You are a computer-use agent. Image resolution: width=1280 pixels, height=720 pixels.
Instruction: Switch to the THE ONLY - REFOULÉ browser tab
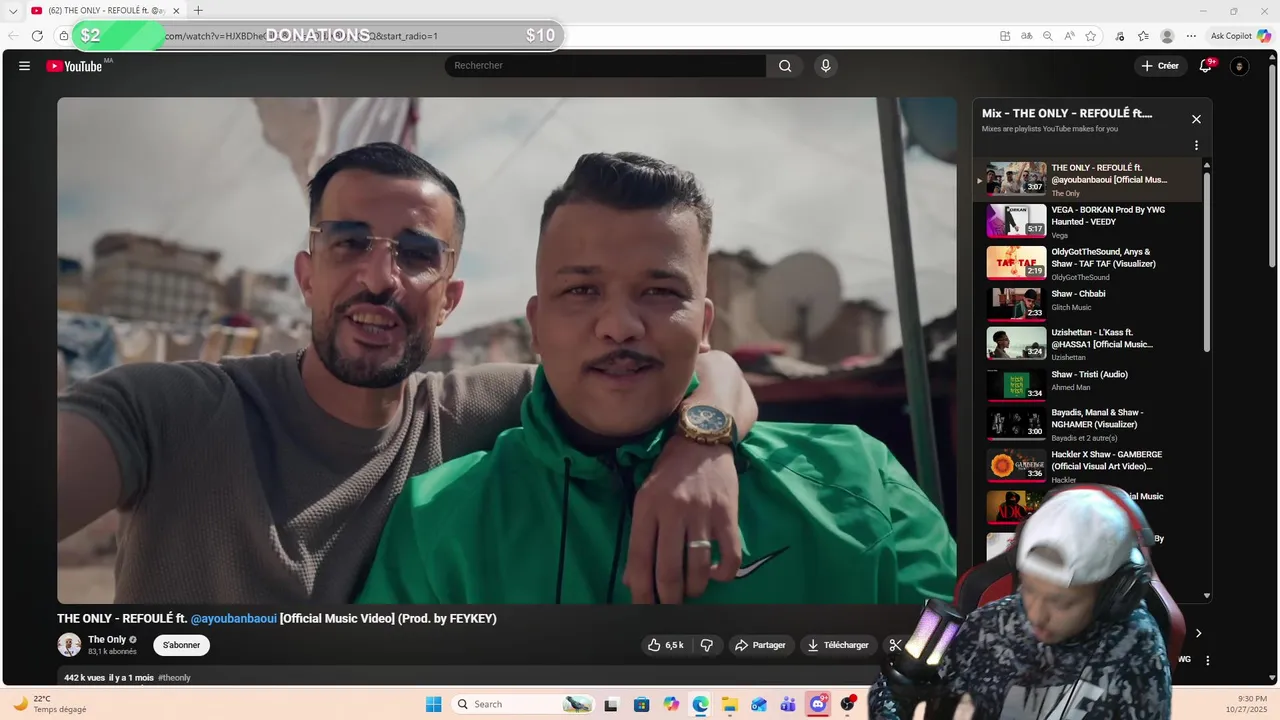click(105, 11)
